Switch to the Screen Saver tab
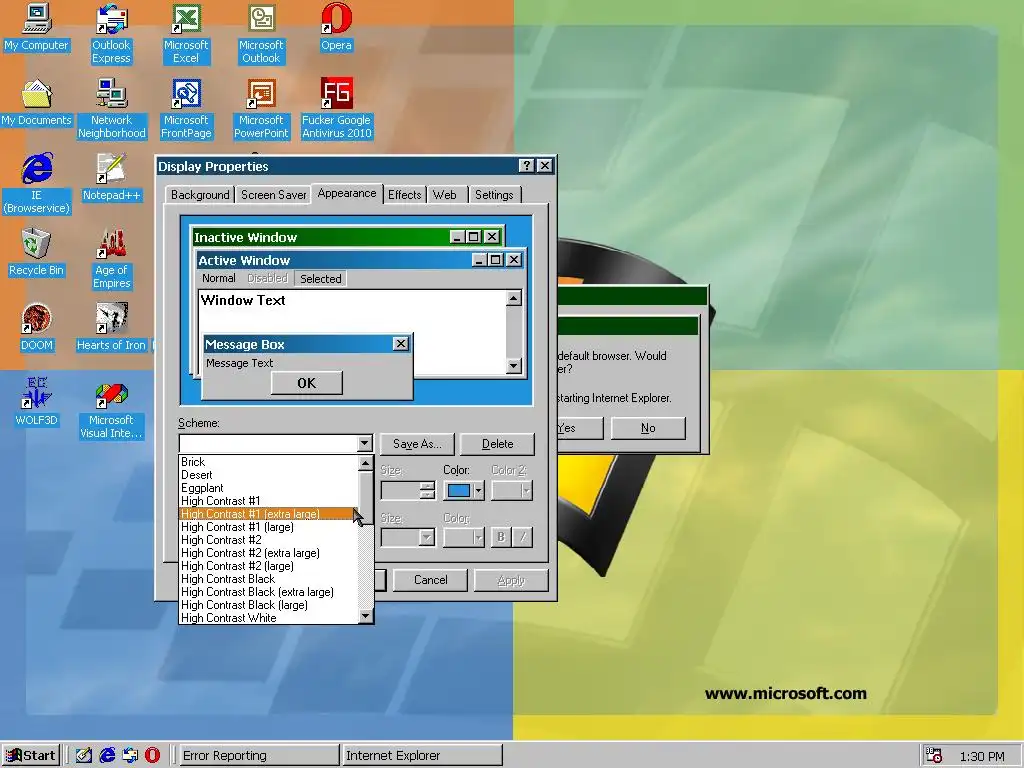The height and width of the screenshot is (768, 1024). pos(274,195)
